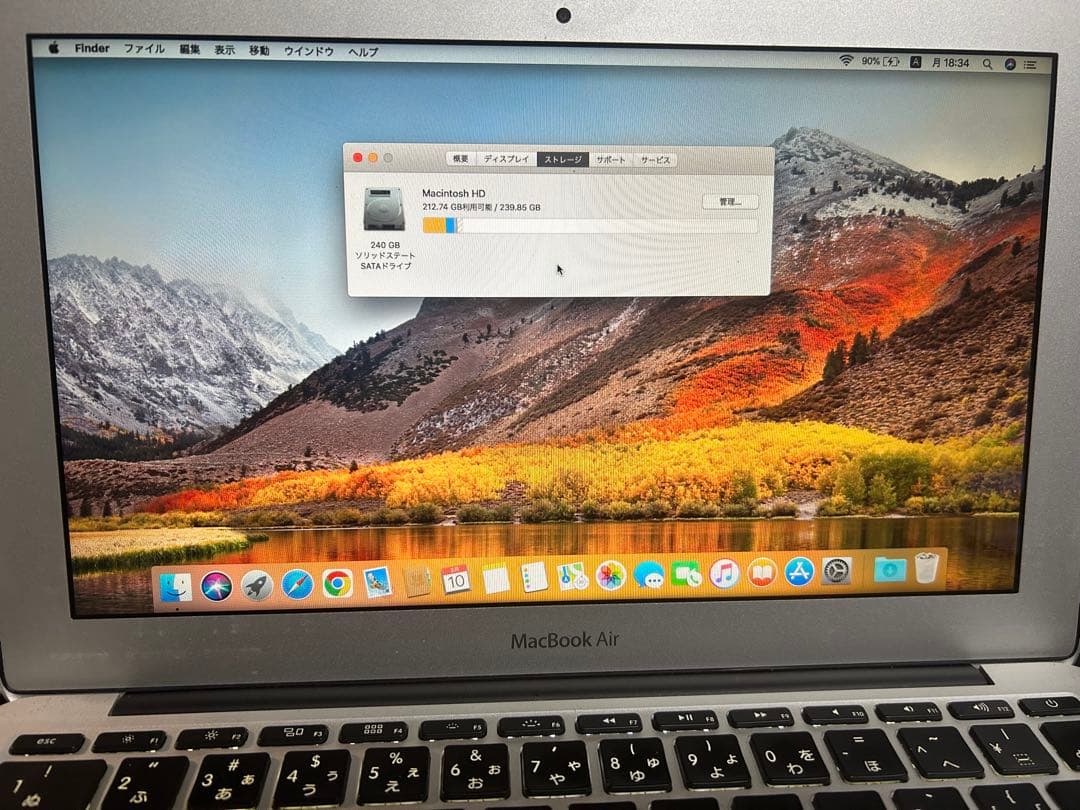Open Spotlight search magnifier
This screenshot has height=810, width=1080.
point(987,63)
